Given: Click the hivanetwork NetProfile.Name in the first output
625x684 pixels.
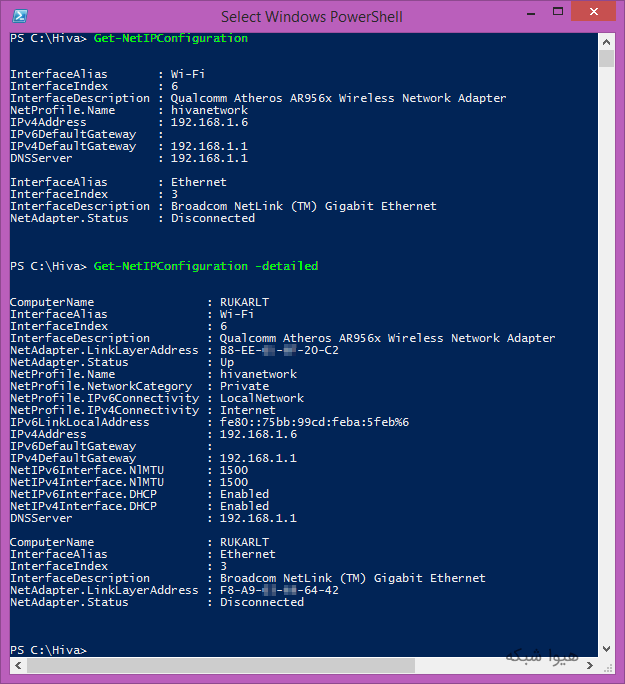Looking at the screenshot, I should [x=209, y=110].
